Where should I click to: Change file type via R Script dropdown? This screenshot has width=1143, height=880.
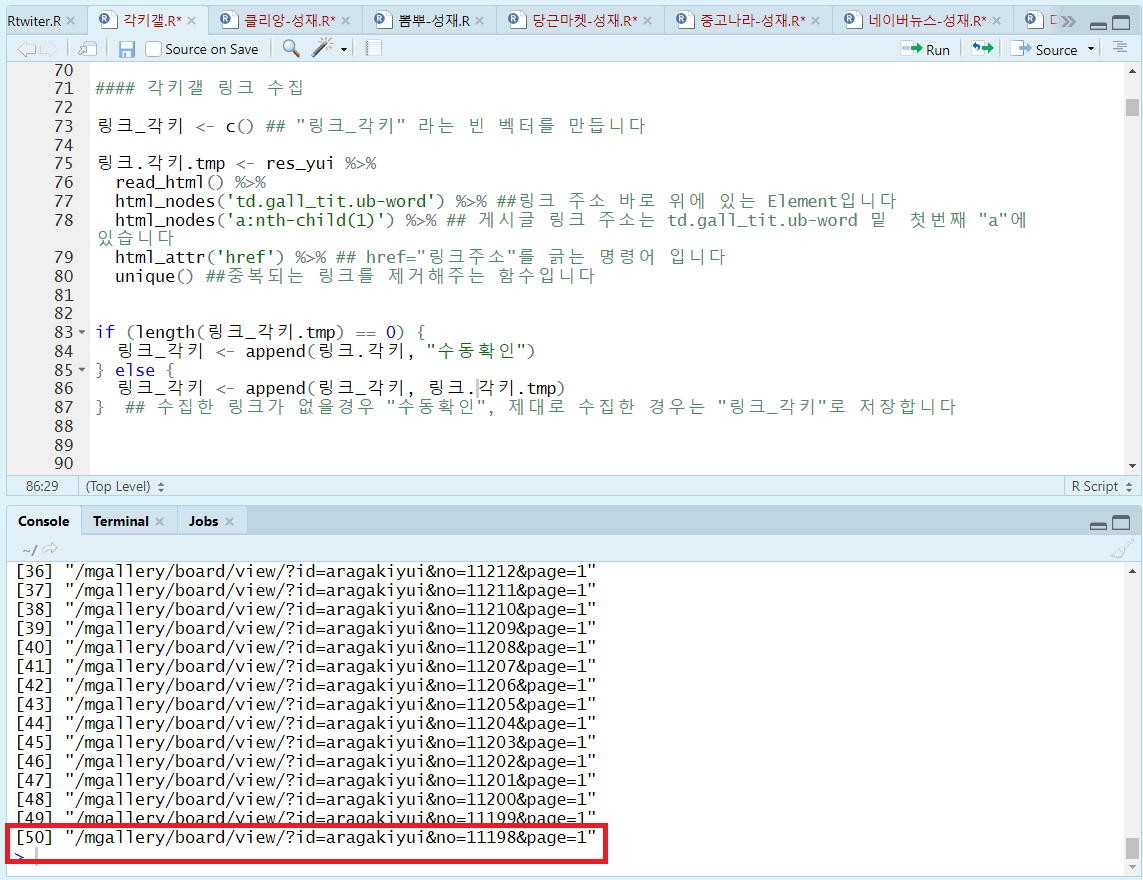click(1101, 486)
